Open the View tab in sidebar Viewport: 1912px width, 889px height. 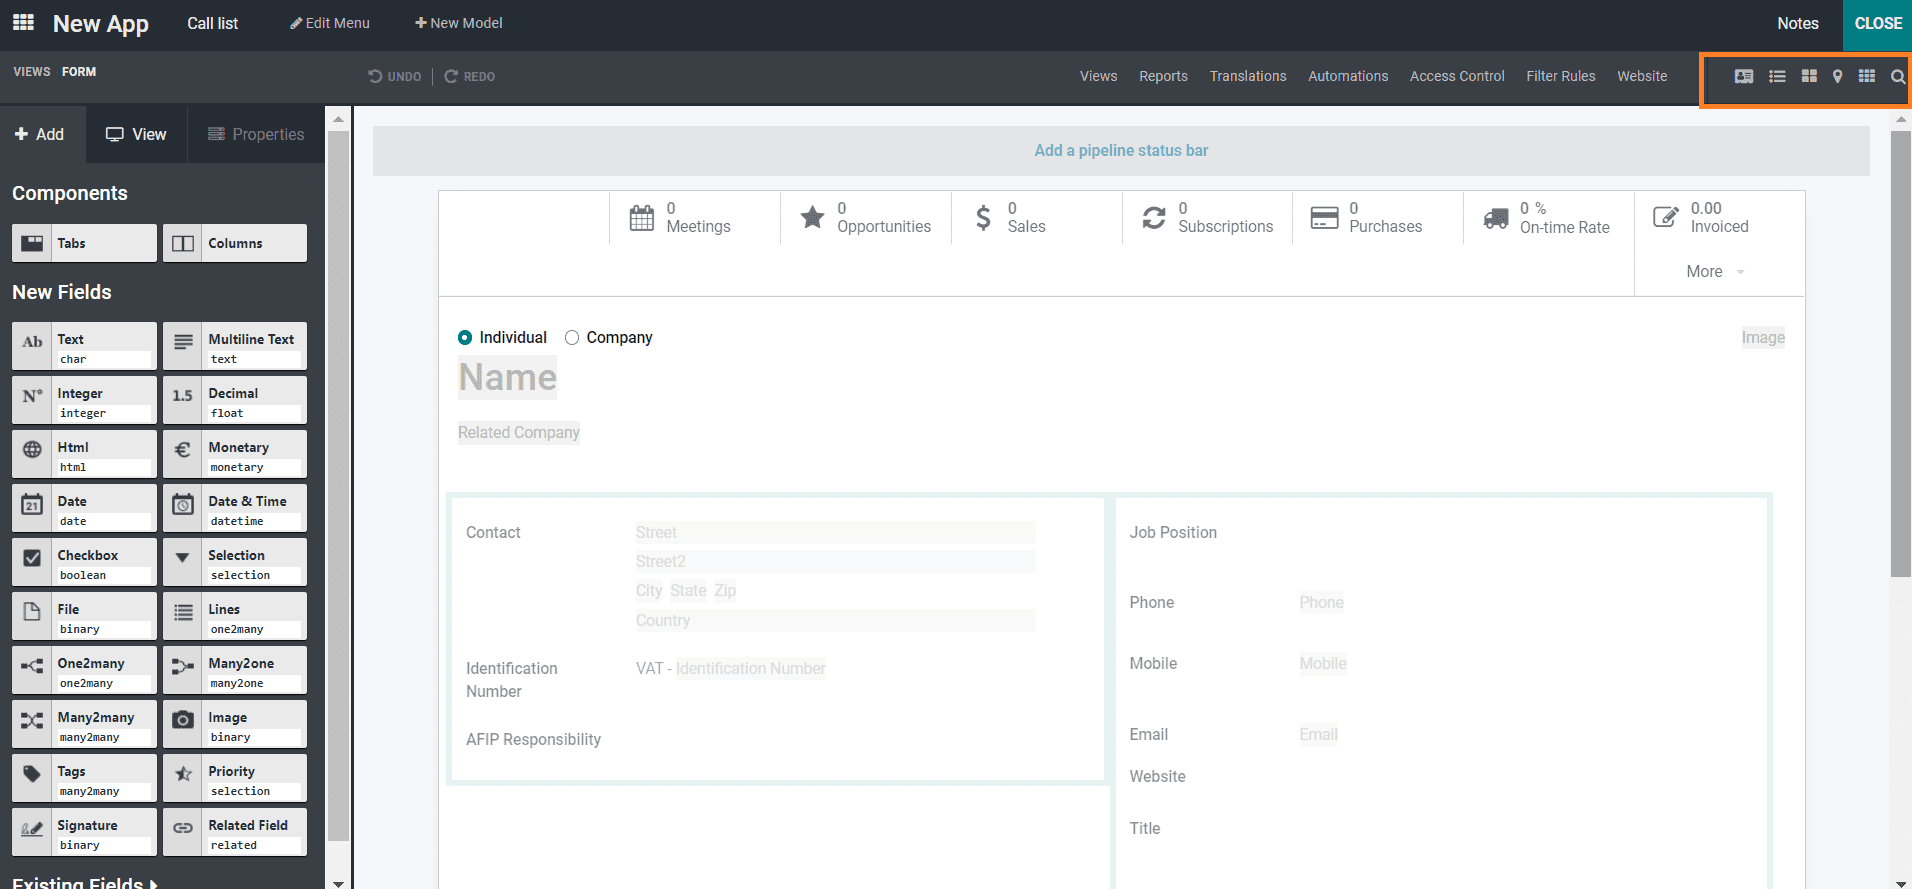click(x=137, y=134)
